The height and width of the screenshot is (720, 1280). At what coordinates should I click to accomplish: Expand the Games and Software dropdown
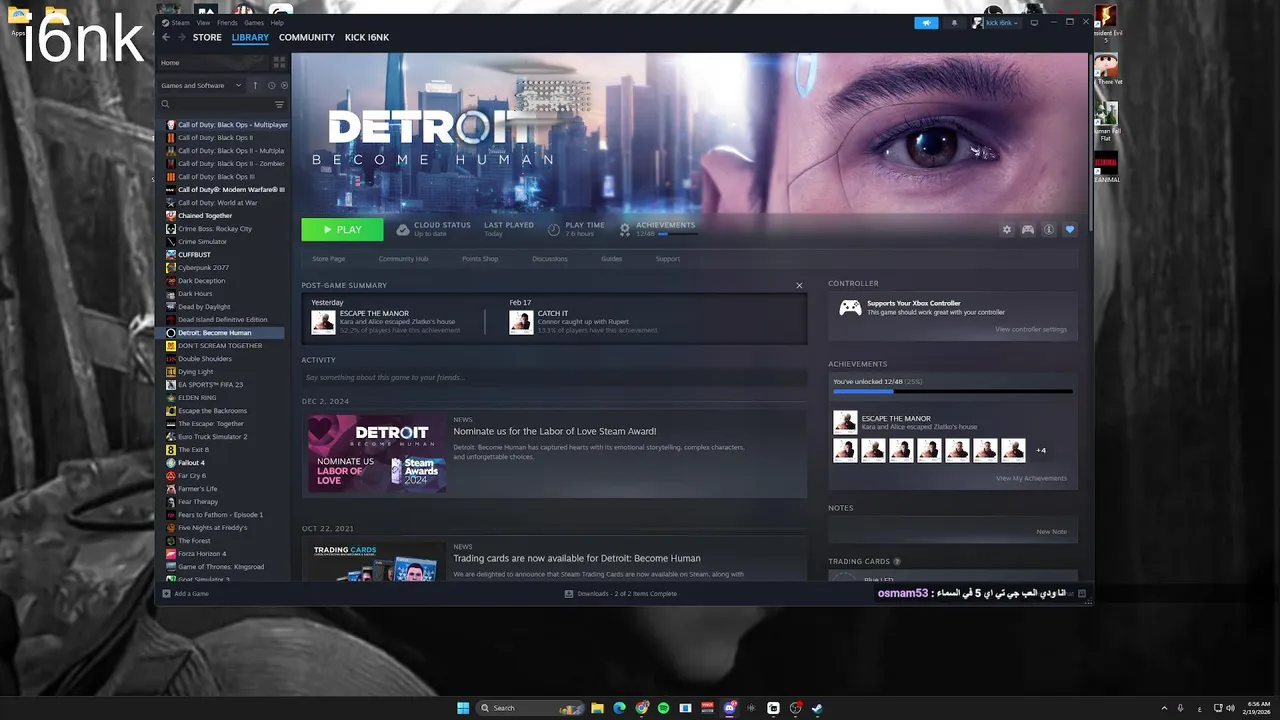(x=201, y=85)
